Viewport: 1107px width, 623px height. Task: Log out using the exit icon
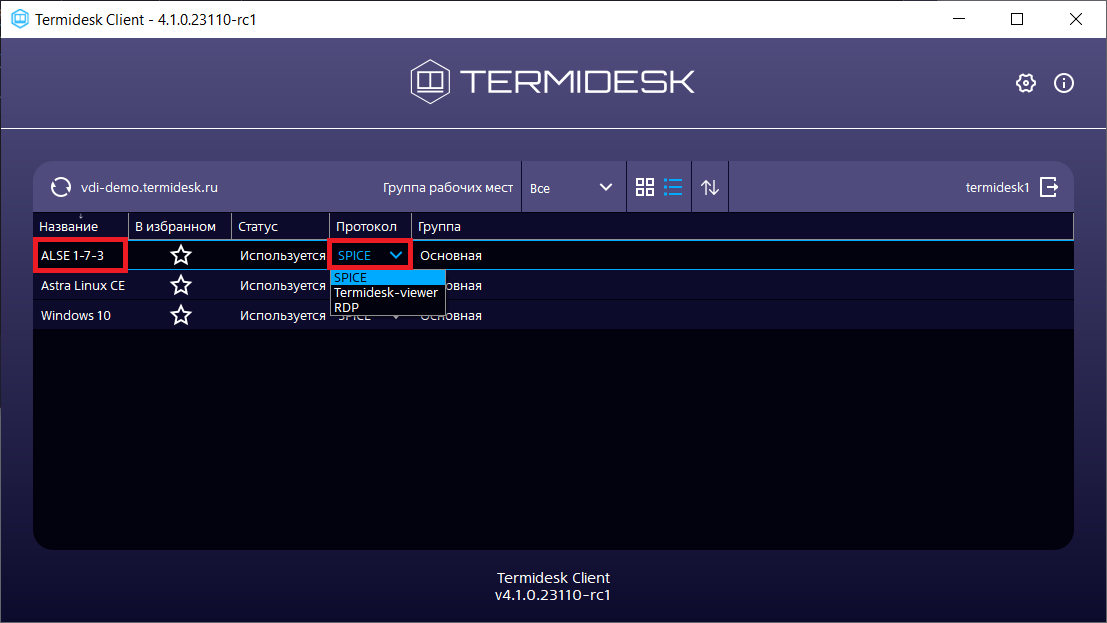(1049, 187)
